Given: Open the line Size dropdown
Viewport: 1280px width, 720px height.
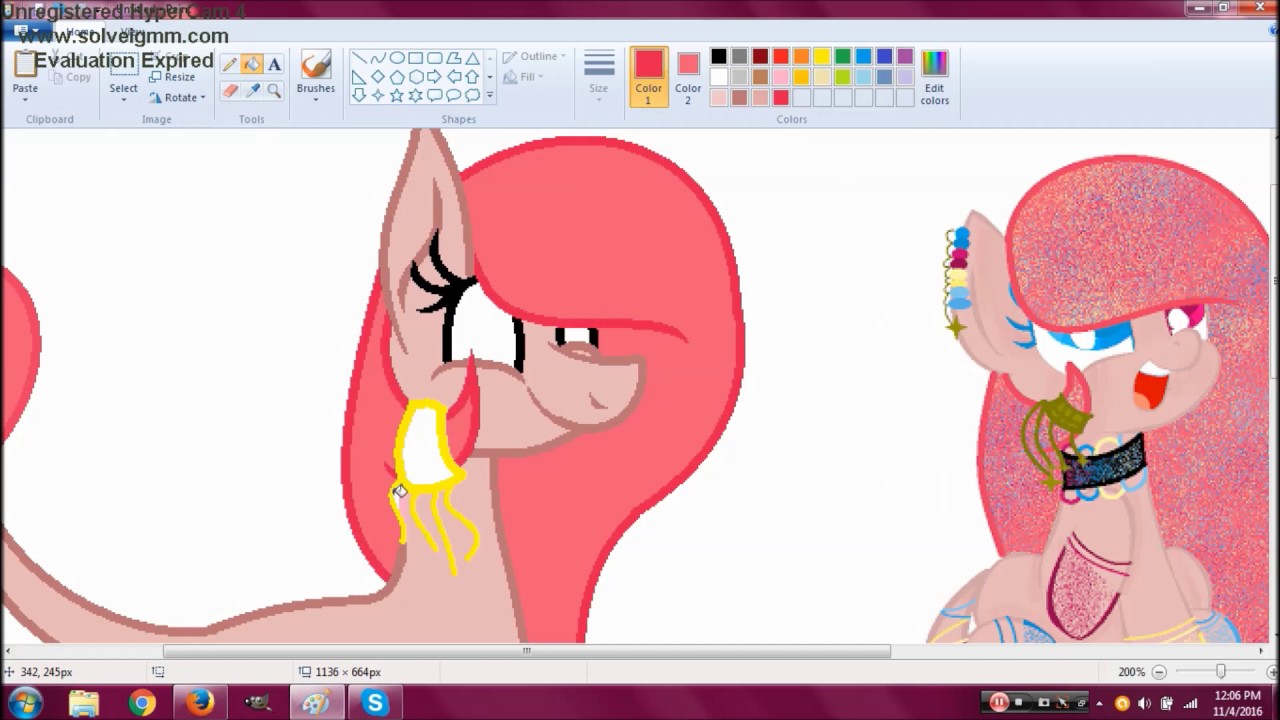Looking at the screenshot, I should click(599, 75).
